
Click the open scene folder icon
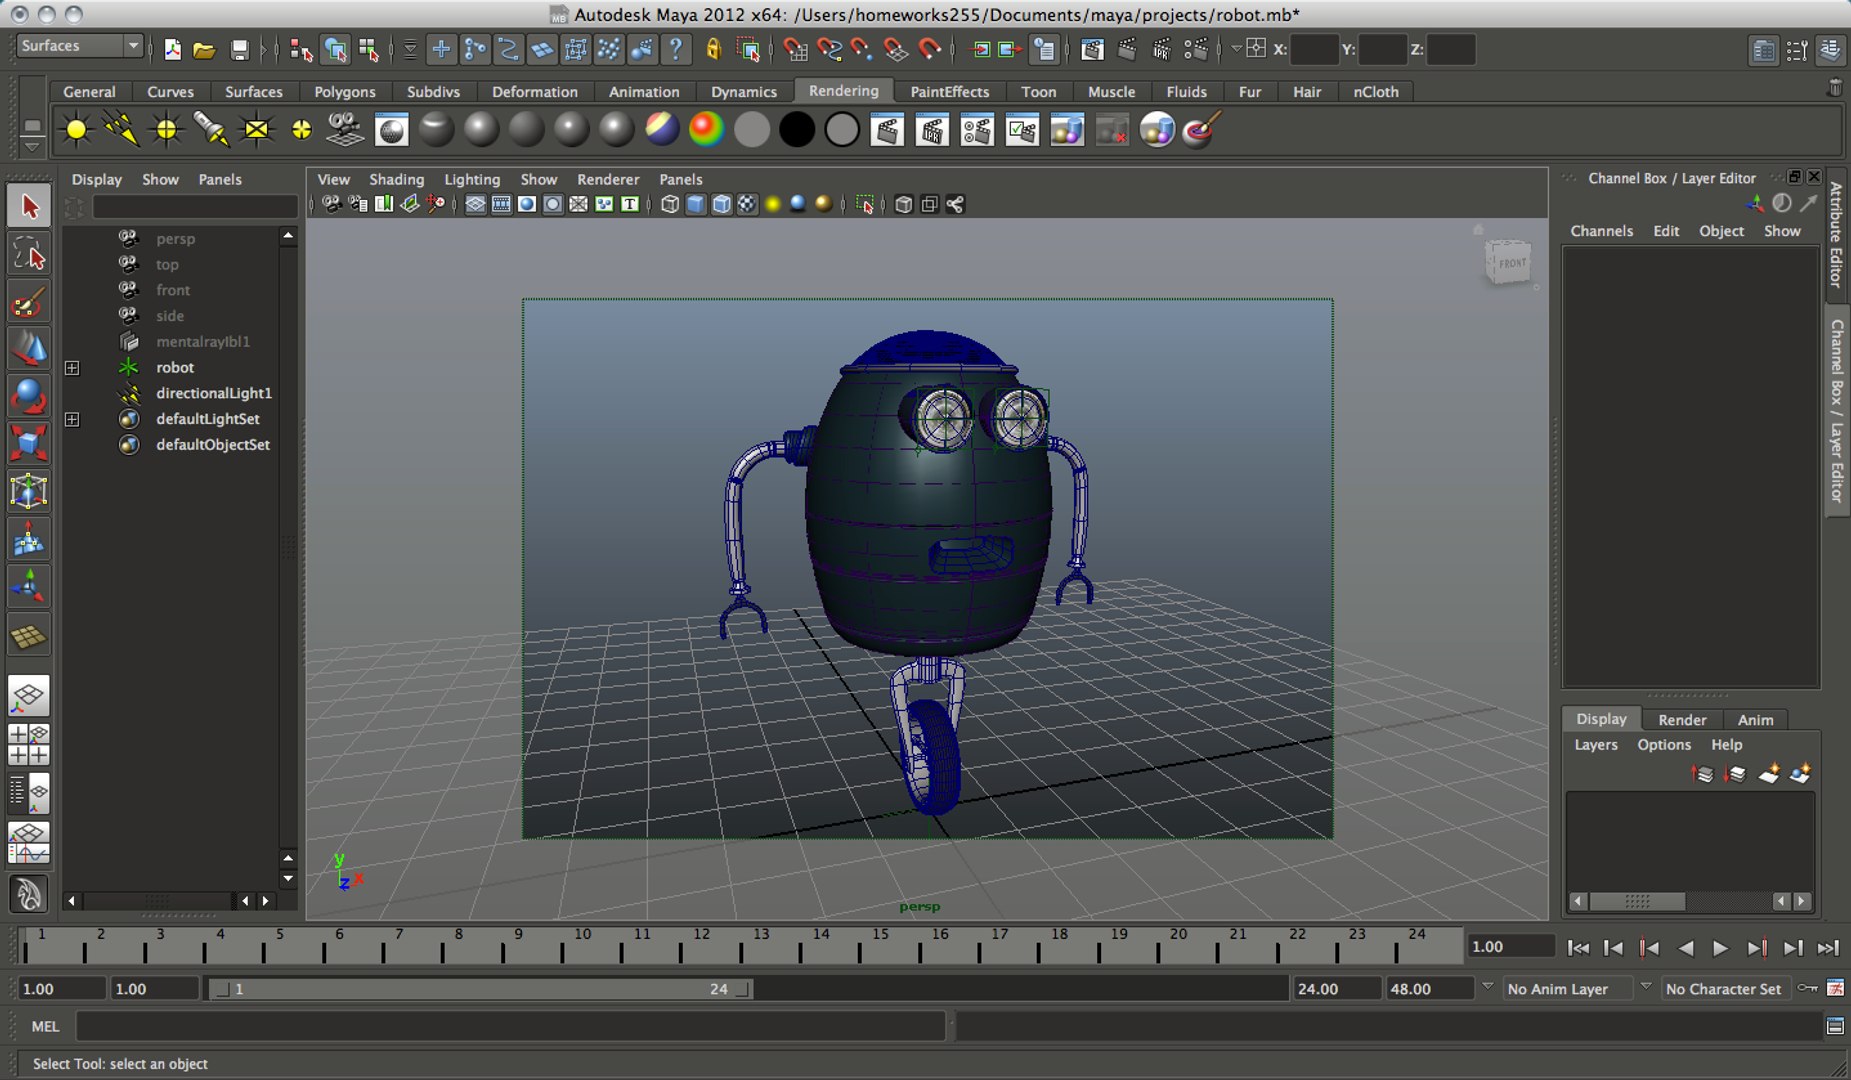(204, 49)
